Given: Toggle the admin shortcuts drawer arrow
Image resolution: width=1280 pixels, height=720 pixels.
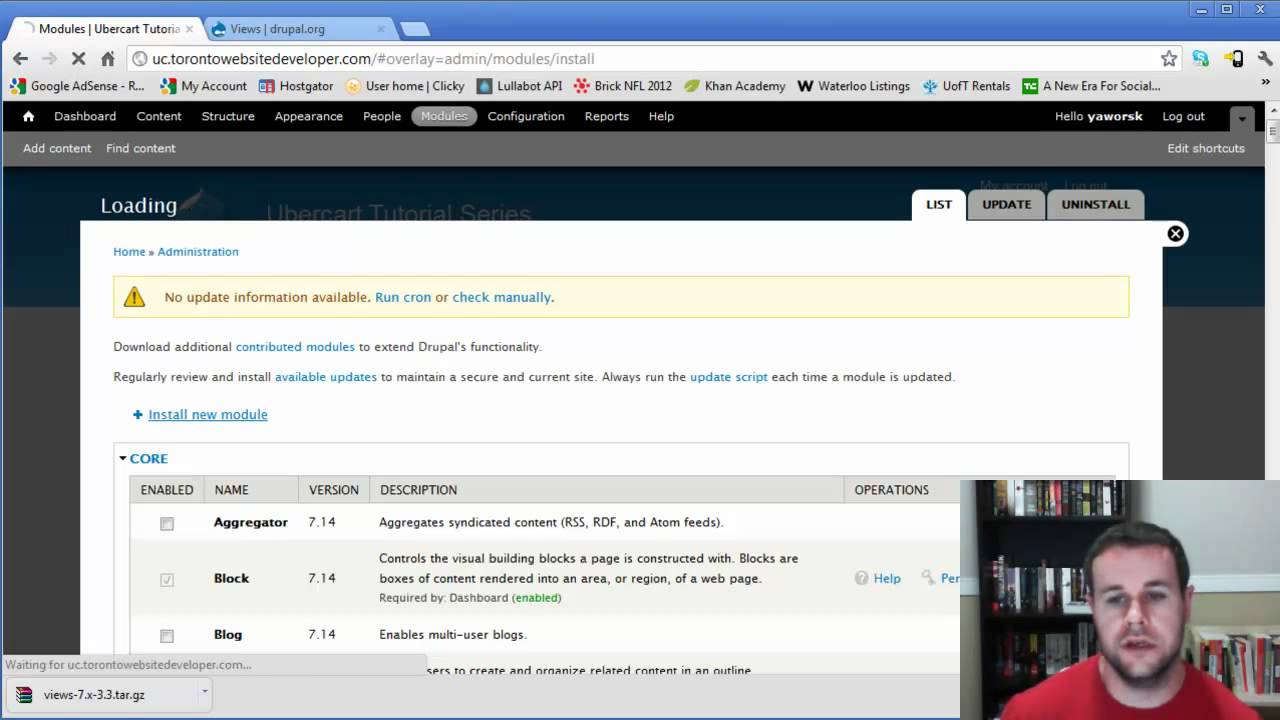Looking at the screenshot, I should coord(1242,117).
